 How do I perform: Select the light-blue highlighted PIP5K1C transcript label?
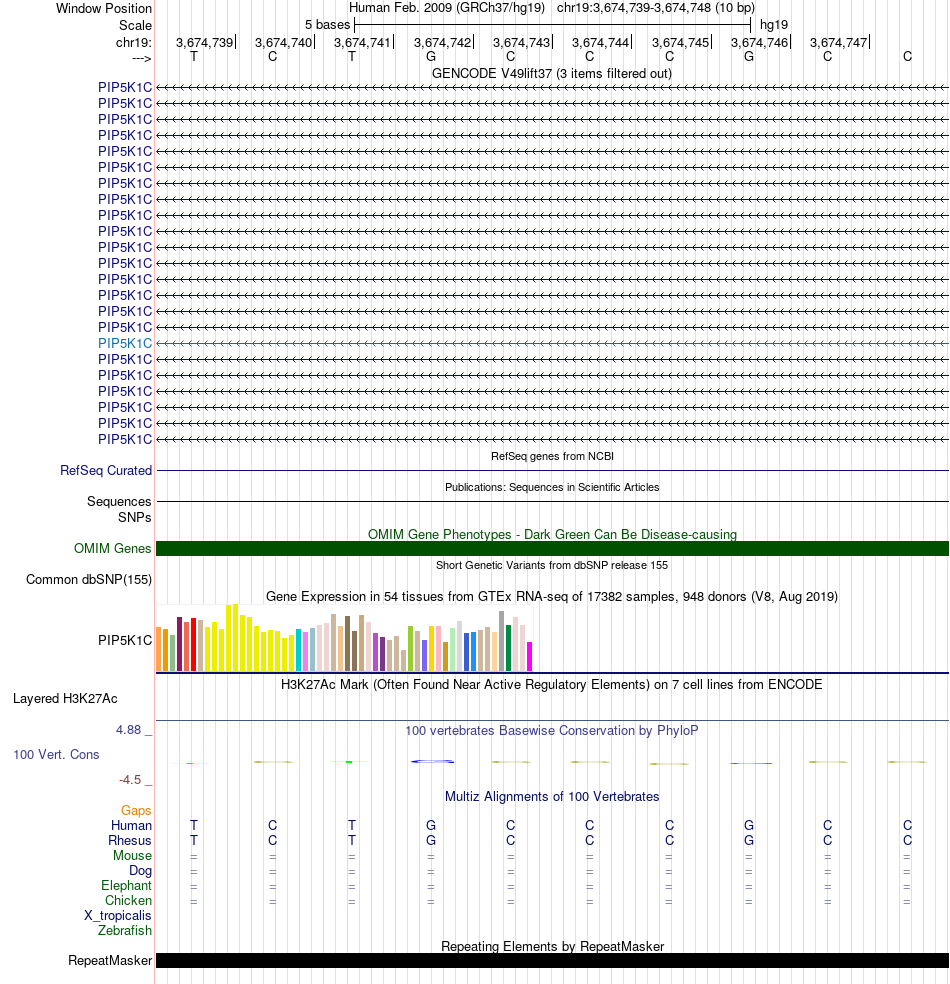tap(125, 343)
